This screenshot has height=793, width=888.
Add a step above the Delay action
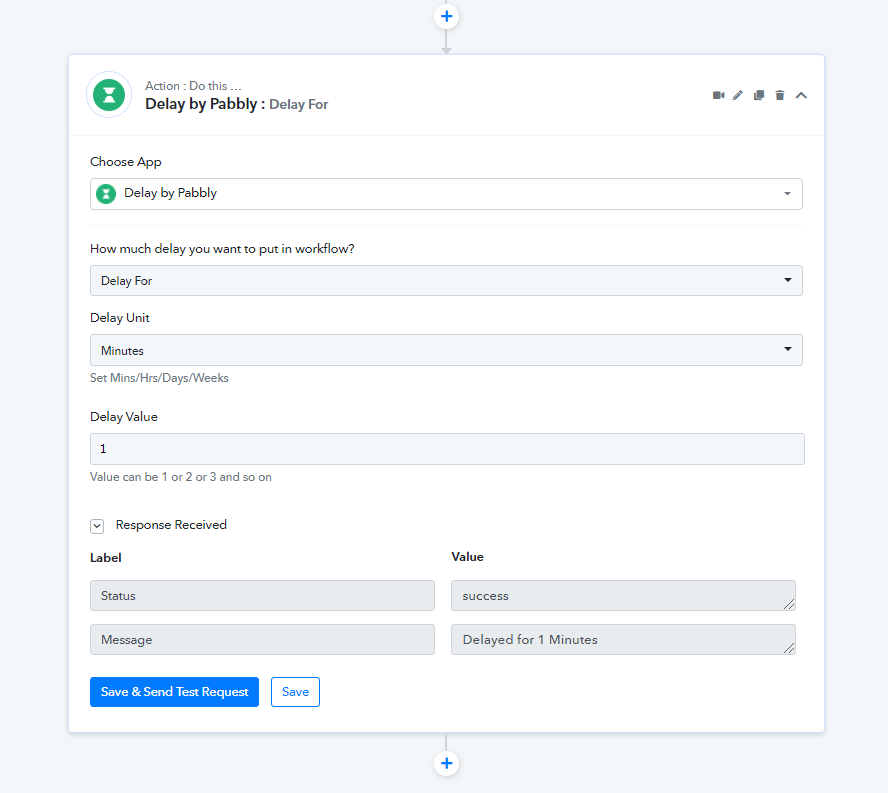tap(446, 16)
